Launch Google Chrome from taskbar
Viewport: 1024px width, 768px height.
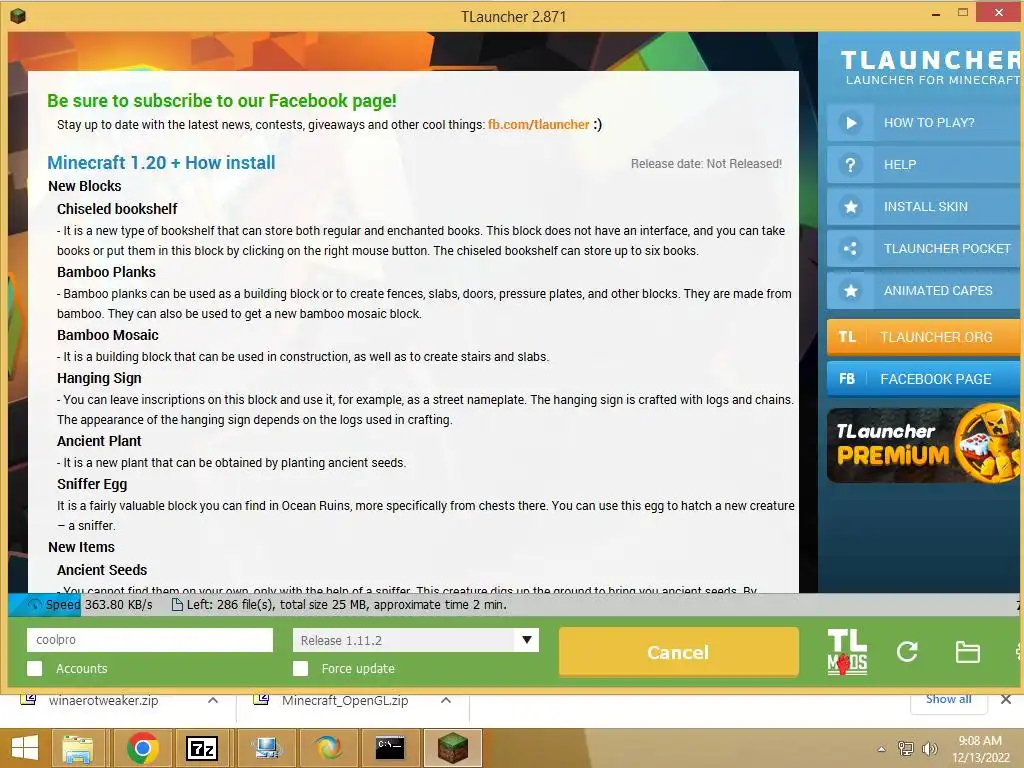click(142, 748)
